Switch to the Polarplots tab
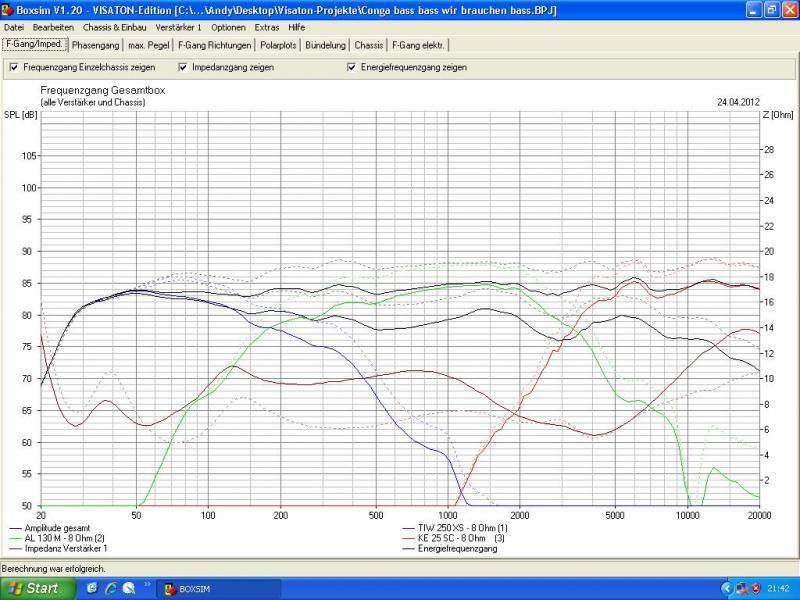This screenshot has width=800, height=600. [277, 45]
